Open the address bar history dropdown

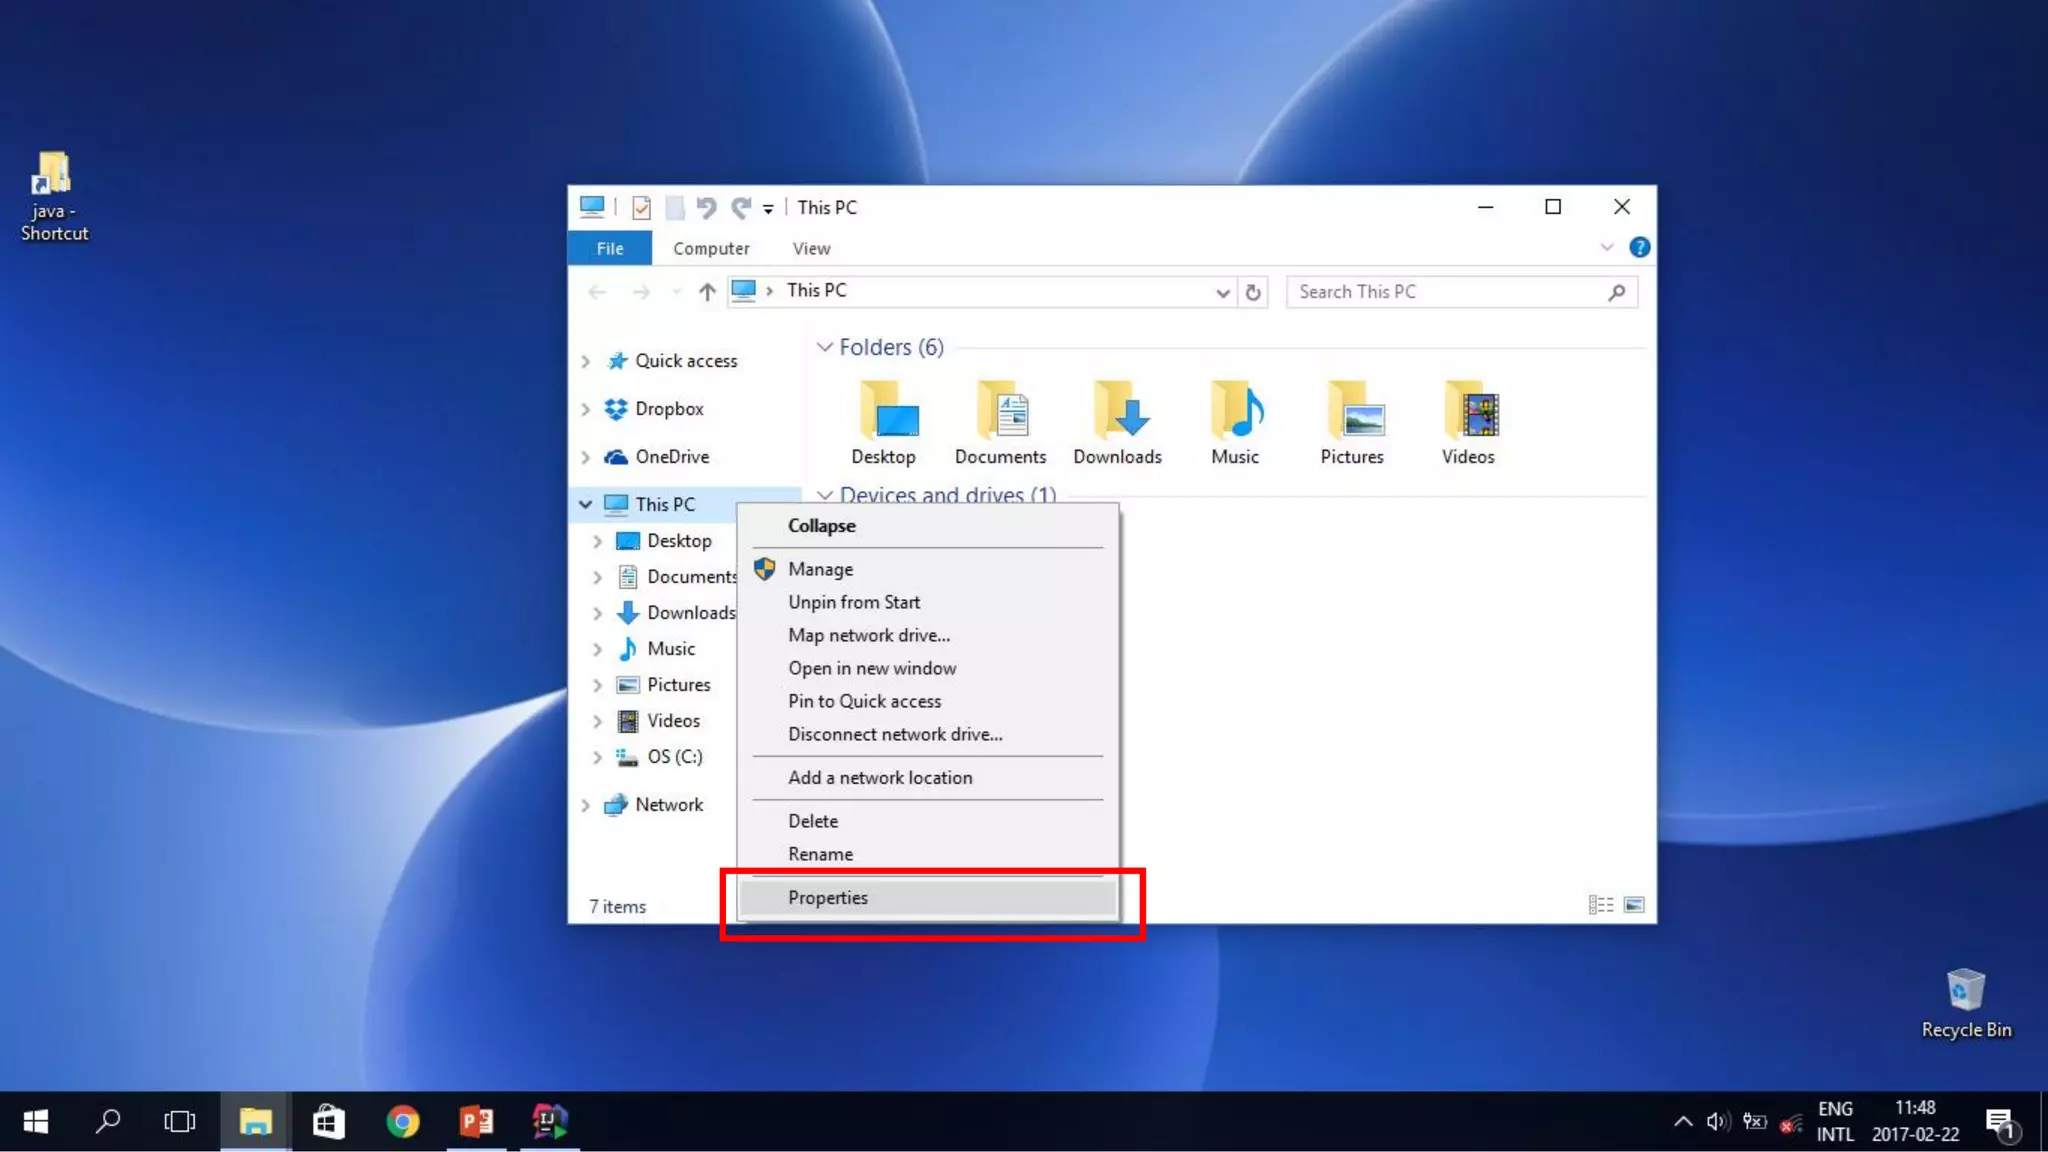tap(1222, 292)
